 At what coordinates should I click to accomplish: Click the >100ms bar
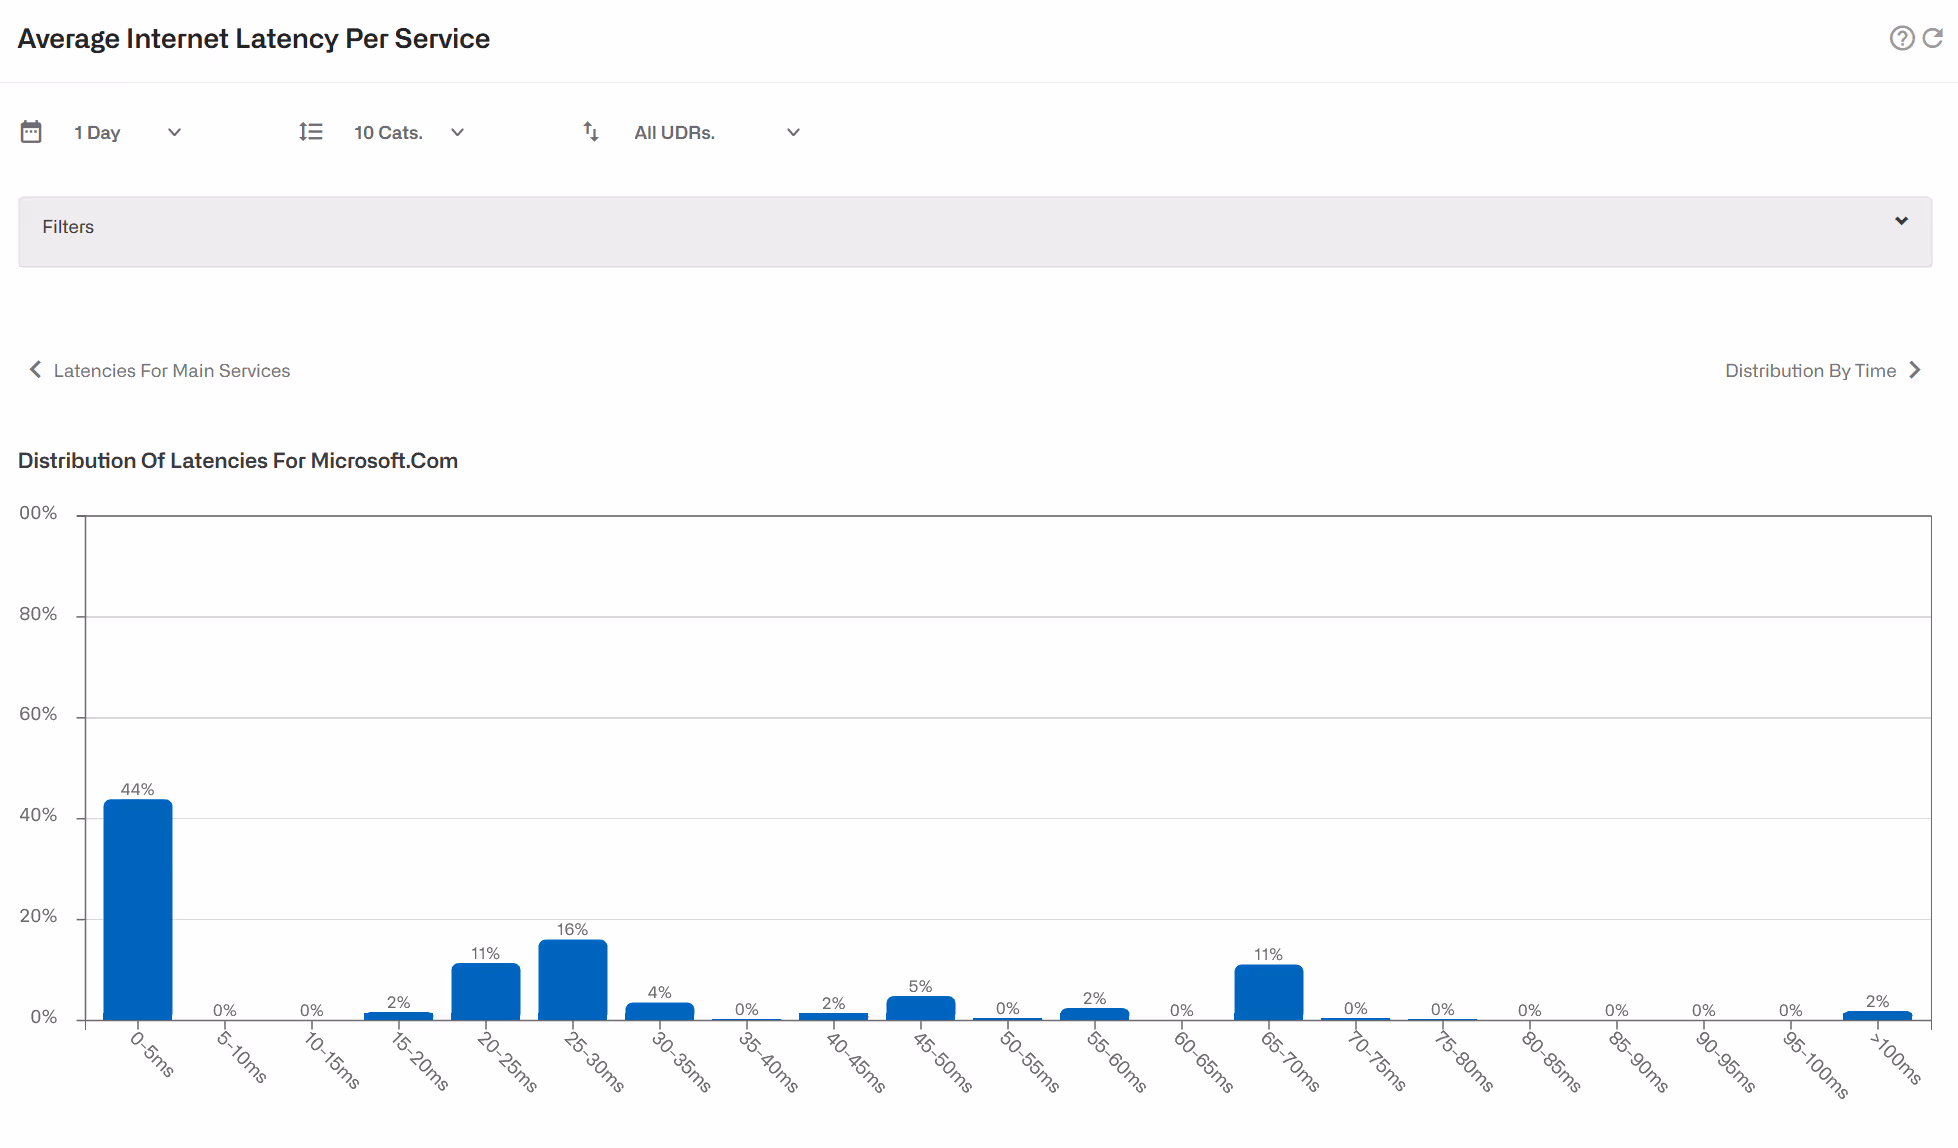pyautogui.click(x=1877, y=1015)
